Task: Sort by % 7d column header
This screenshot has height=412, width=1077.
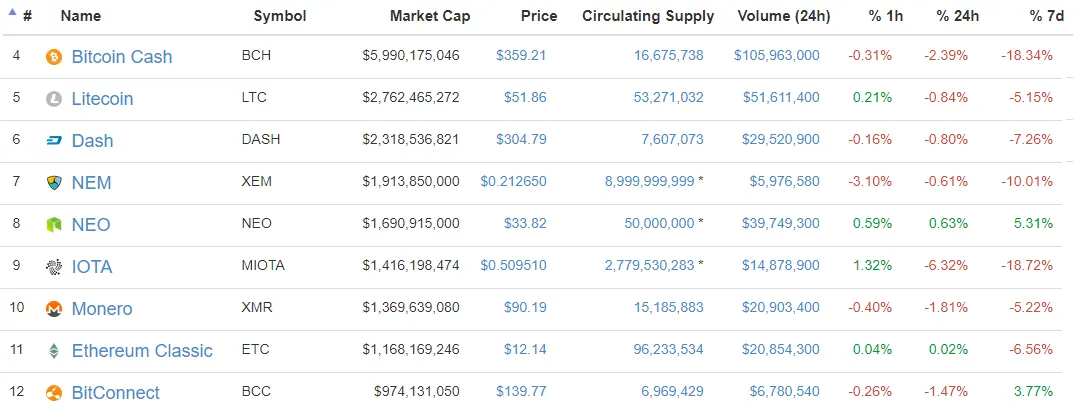Action: (1047, 16)
